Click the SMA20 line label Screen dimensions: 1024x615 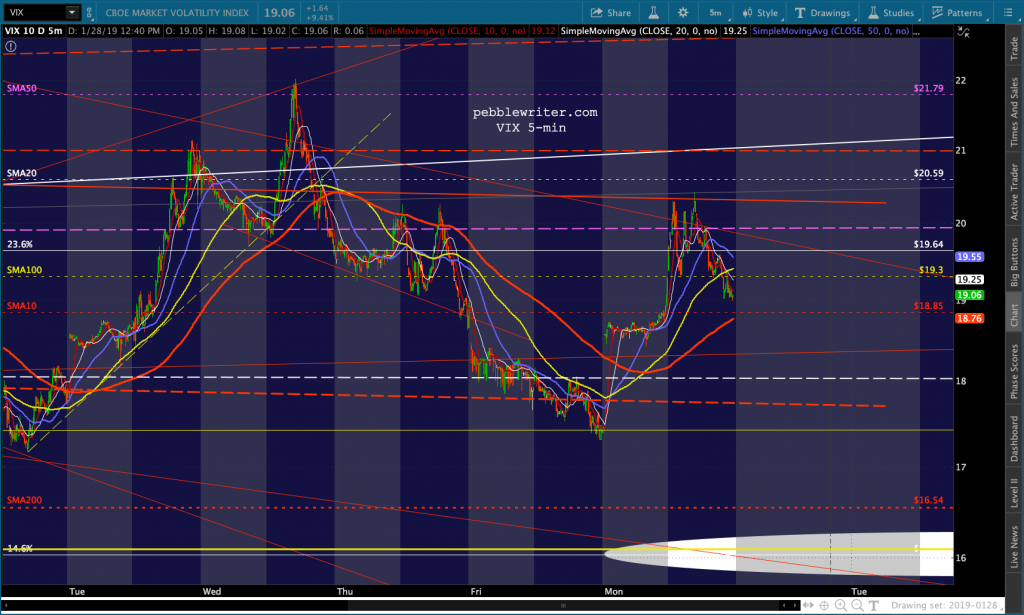pos(22,173)
